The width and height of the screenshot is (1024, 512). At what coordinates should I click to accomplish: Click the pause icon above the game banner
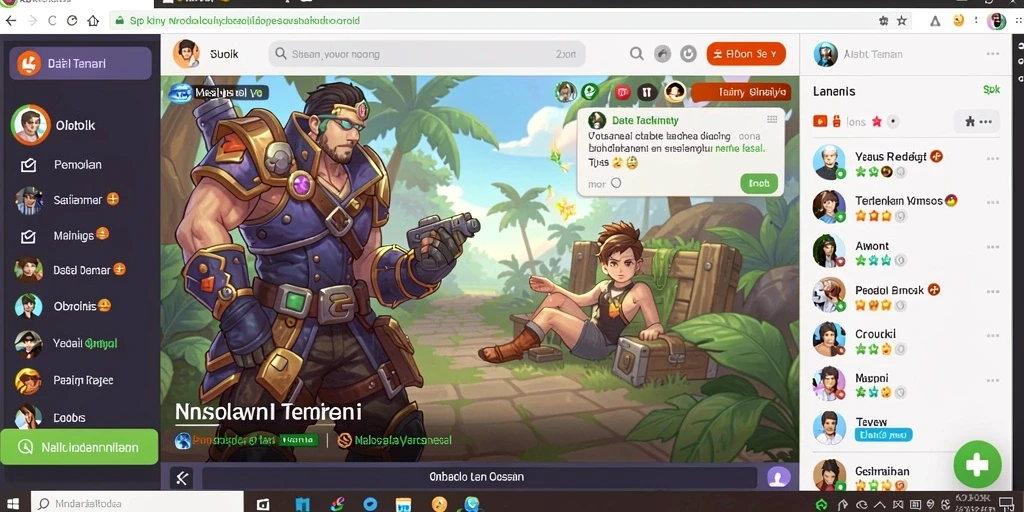[x=646, y=92]
